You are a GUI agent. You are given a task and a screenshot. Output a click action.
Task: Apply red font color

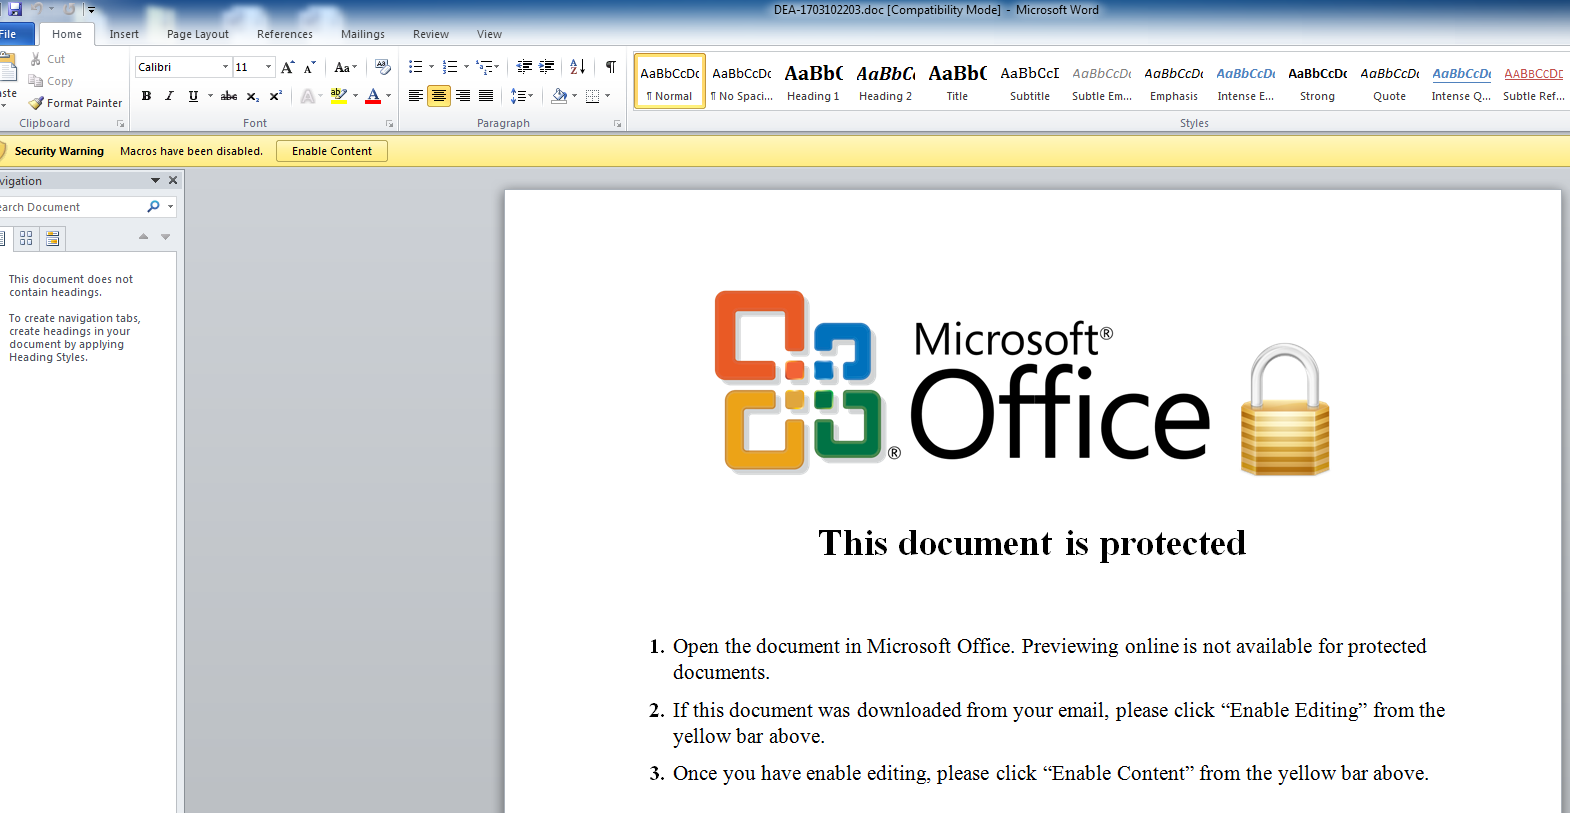[x=373, y=96]
